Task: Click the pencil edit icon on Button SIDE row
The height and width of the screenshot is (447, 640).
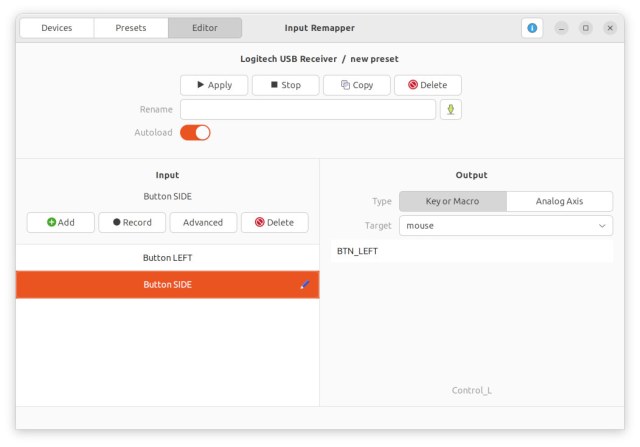Action: tap(304, 285)
